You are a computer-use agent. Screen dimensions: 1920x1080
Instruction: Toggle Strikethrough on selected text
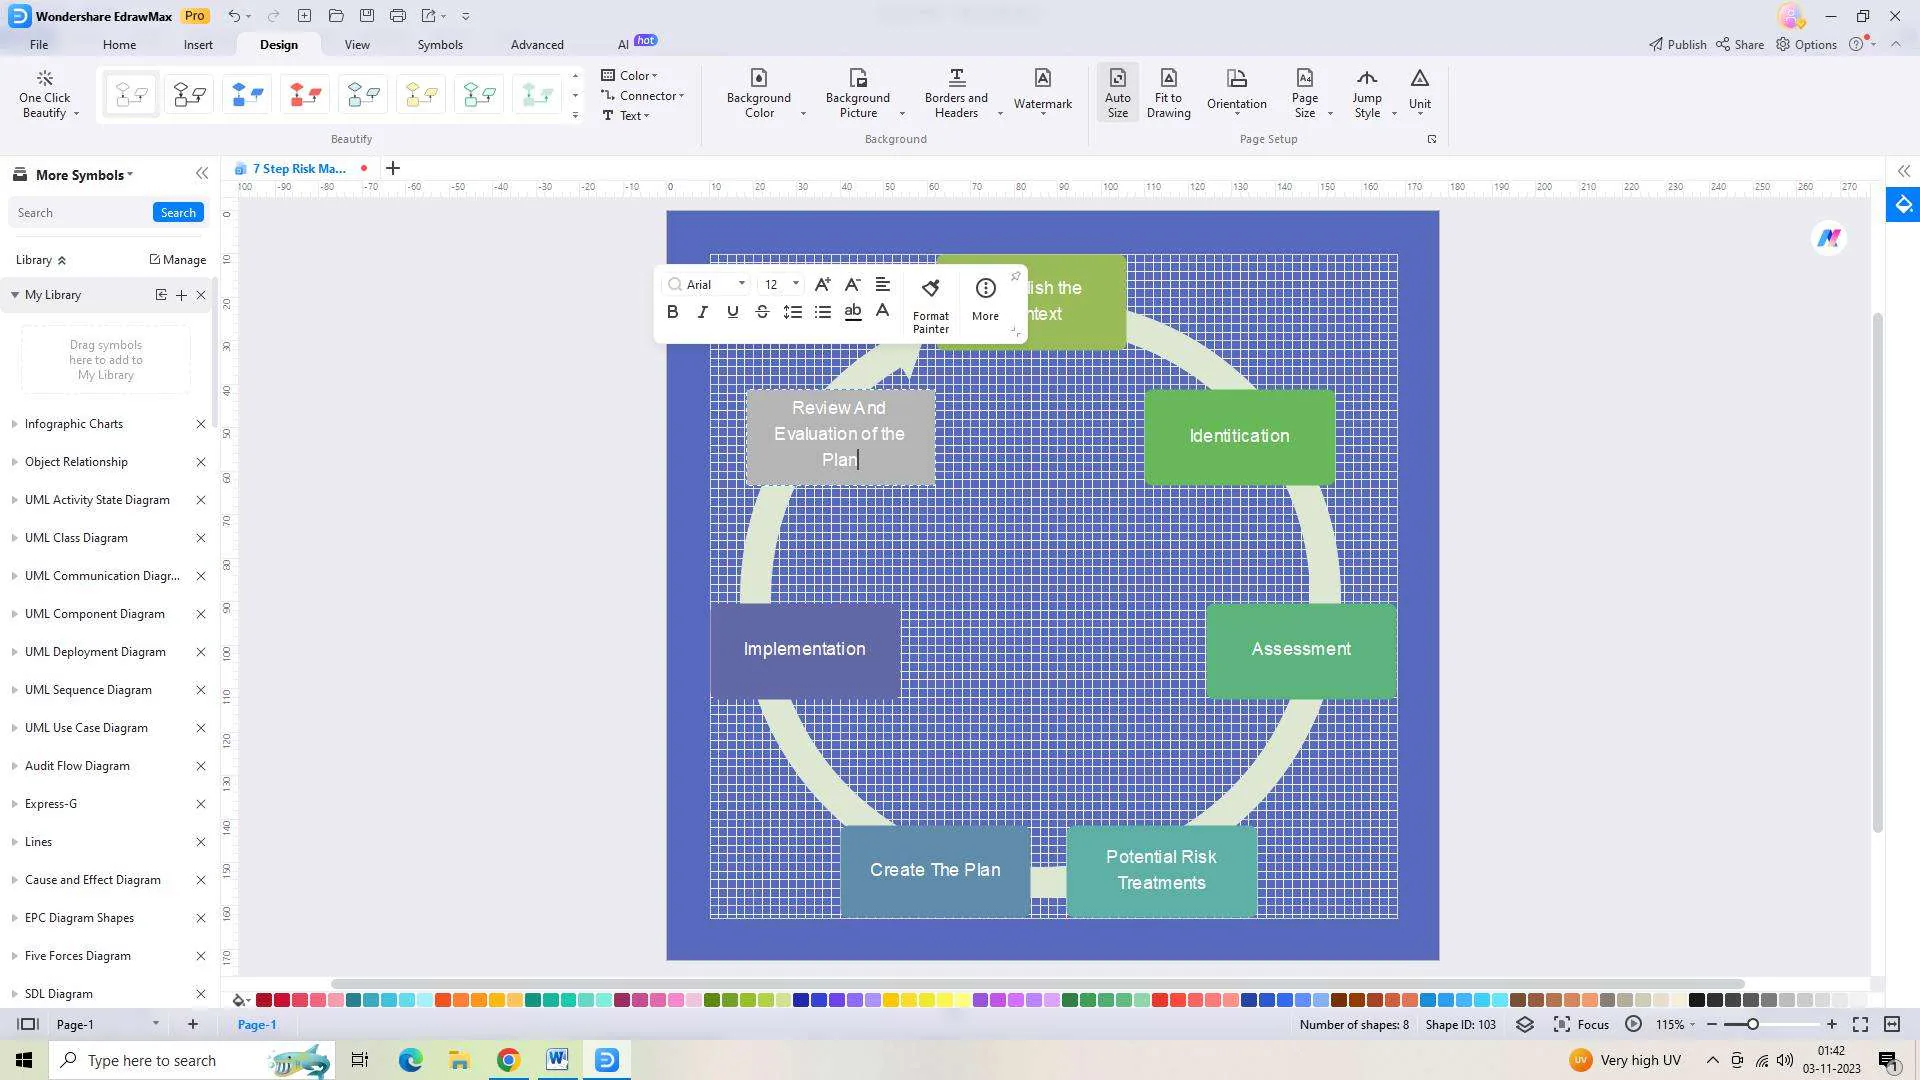(x=762, y=311)
